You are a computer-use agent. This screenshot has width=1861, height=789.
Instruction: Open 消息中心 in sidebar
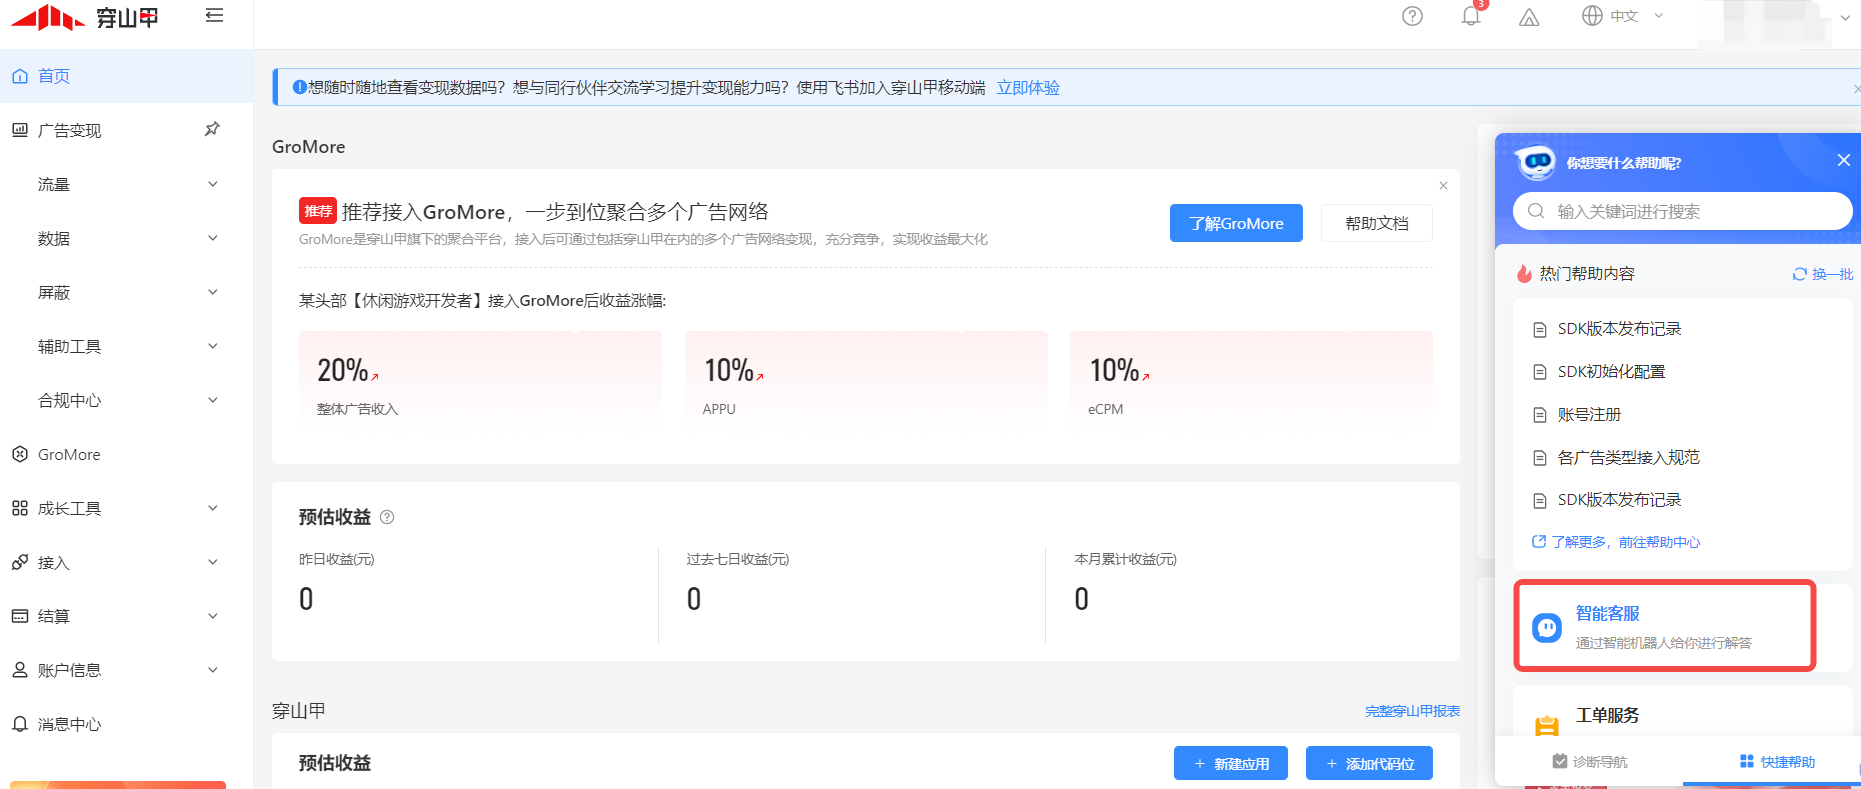[126, 724]
